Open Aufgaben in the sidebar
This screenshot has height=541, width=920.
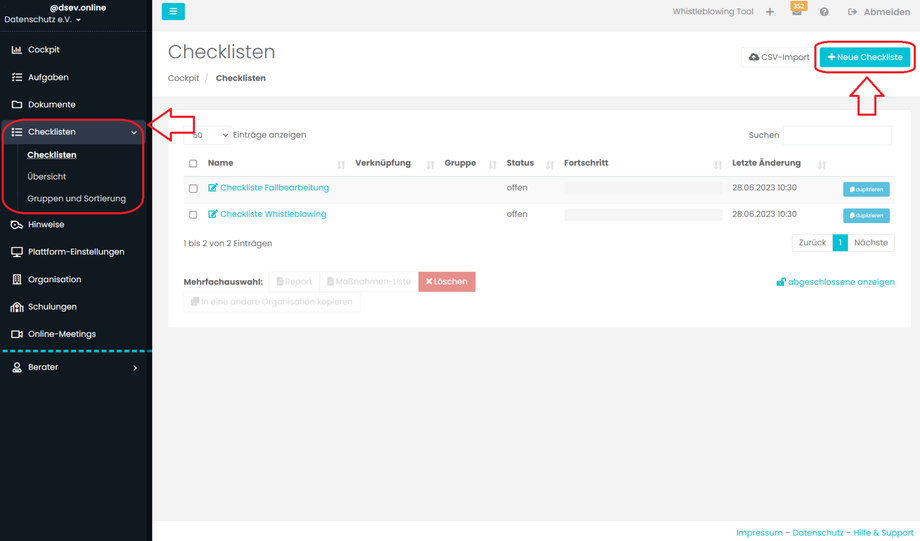tap(48, 77)
